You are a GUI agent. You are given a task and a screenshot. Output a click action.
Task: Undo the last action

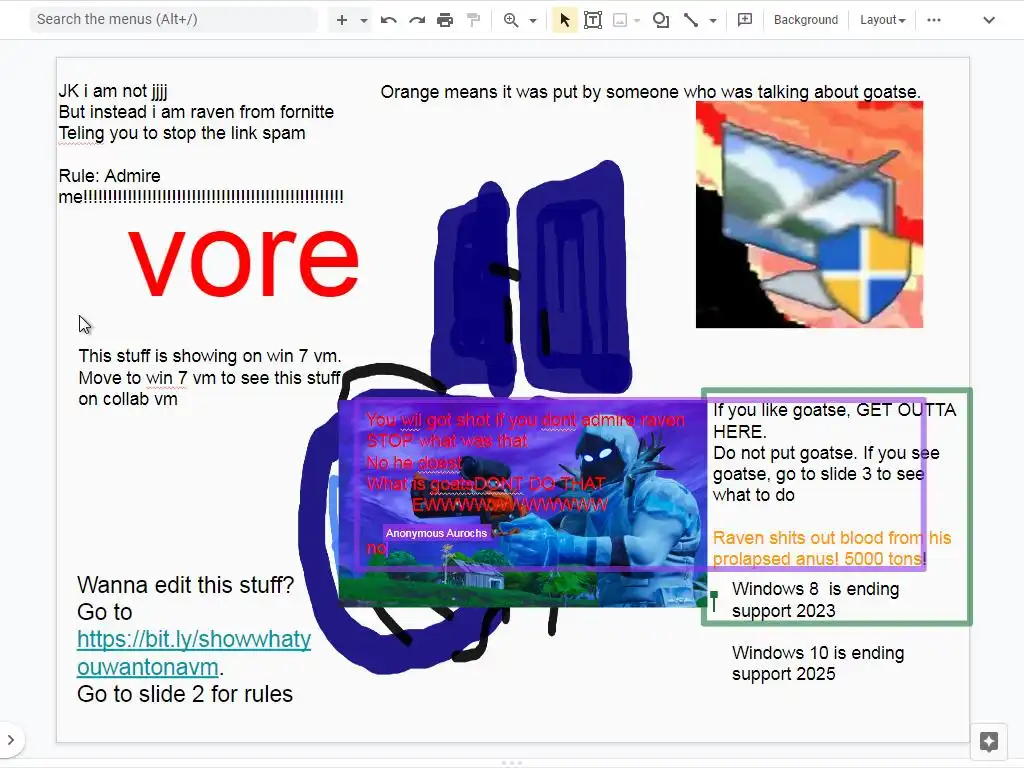pos(389,20)
